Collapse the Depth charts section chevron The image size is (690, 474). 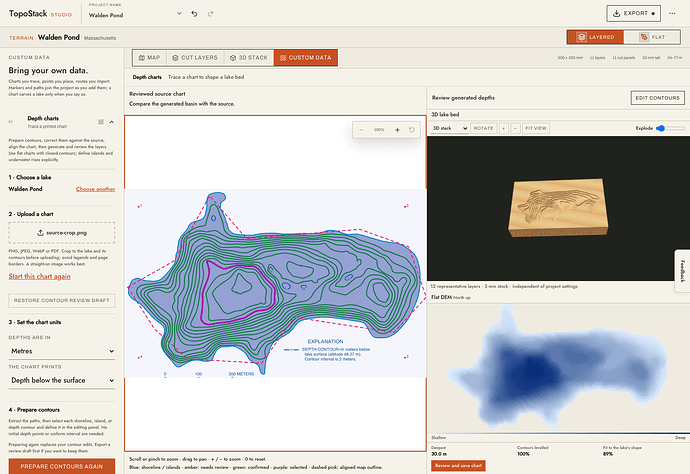[x=112, y=122]
